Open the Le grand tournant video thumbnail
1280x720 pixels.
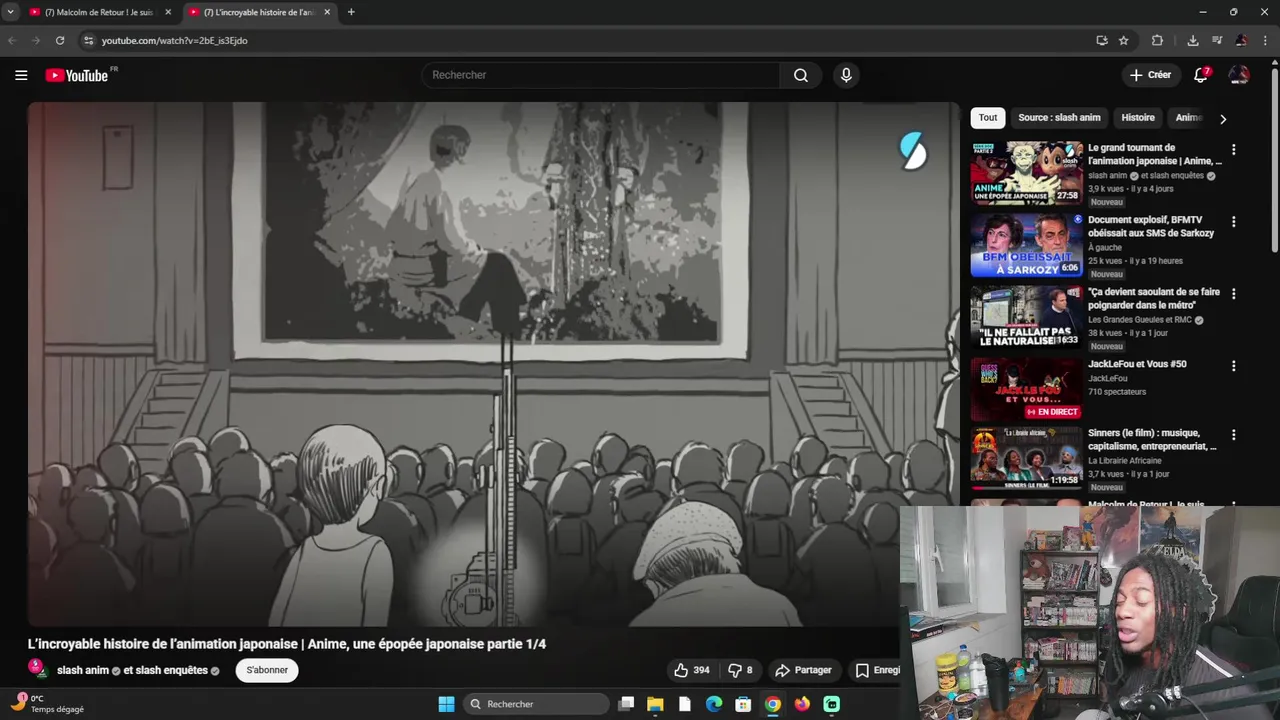(x=1026, y=173)
